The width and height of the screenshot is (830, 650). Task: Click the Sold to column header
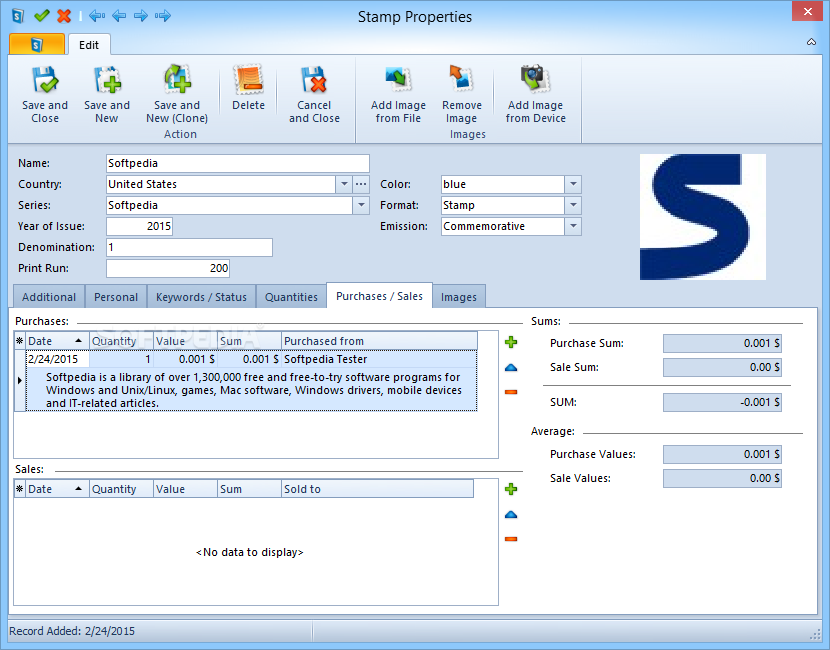tap(377, 489)
